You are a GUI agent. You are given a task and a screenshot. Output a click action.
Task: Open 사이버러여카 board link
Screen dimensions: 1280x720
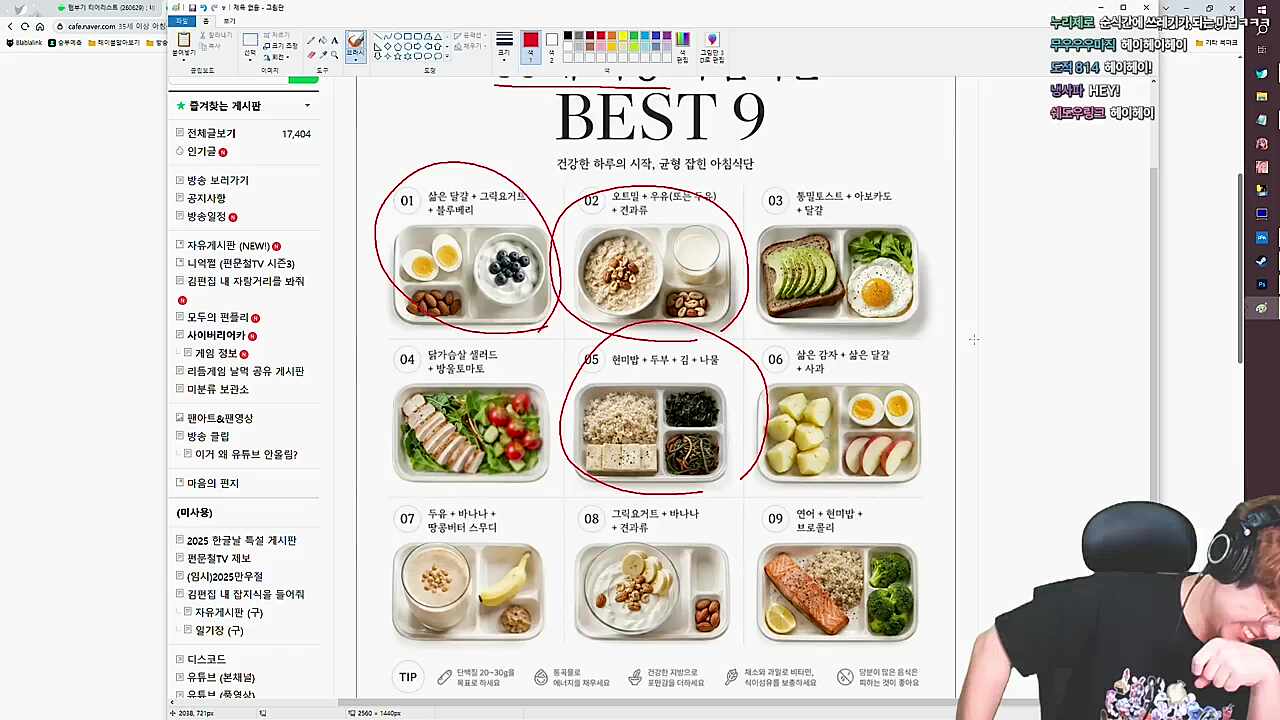click(x=216, y=335)
